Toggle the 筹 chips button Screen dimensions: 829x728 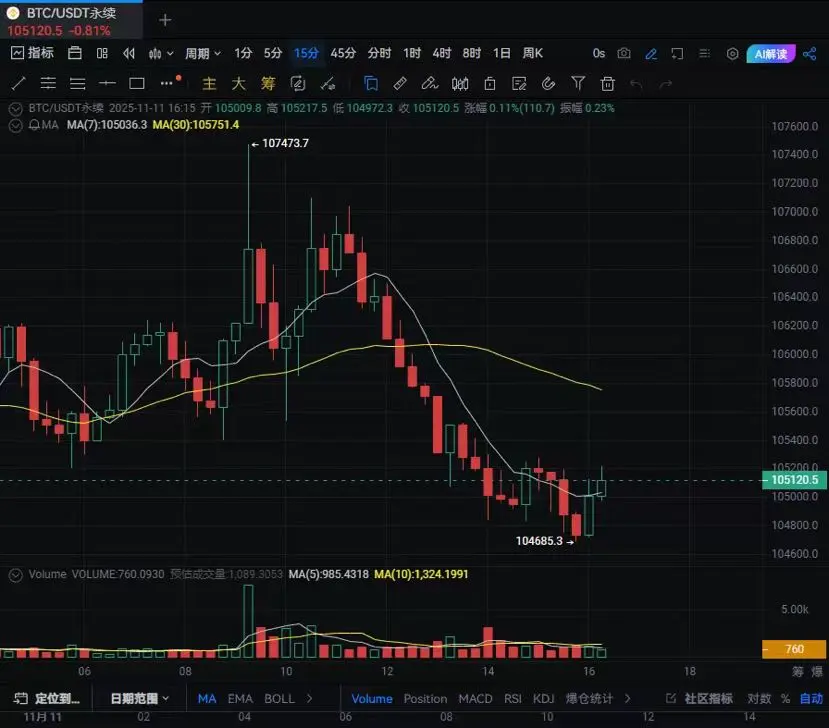coord(268,84)
